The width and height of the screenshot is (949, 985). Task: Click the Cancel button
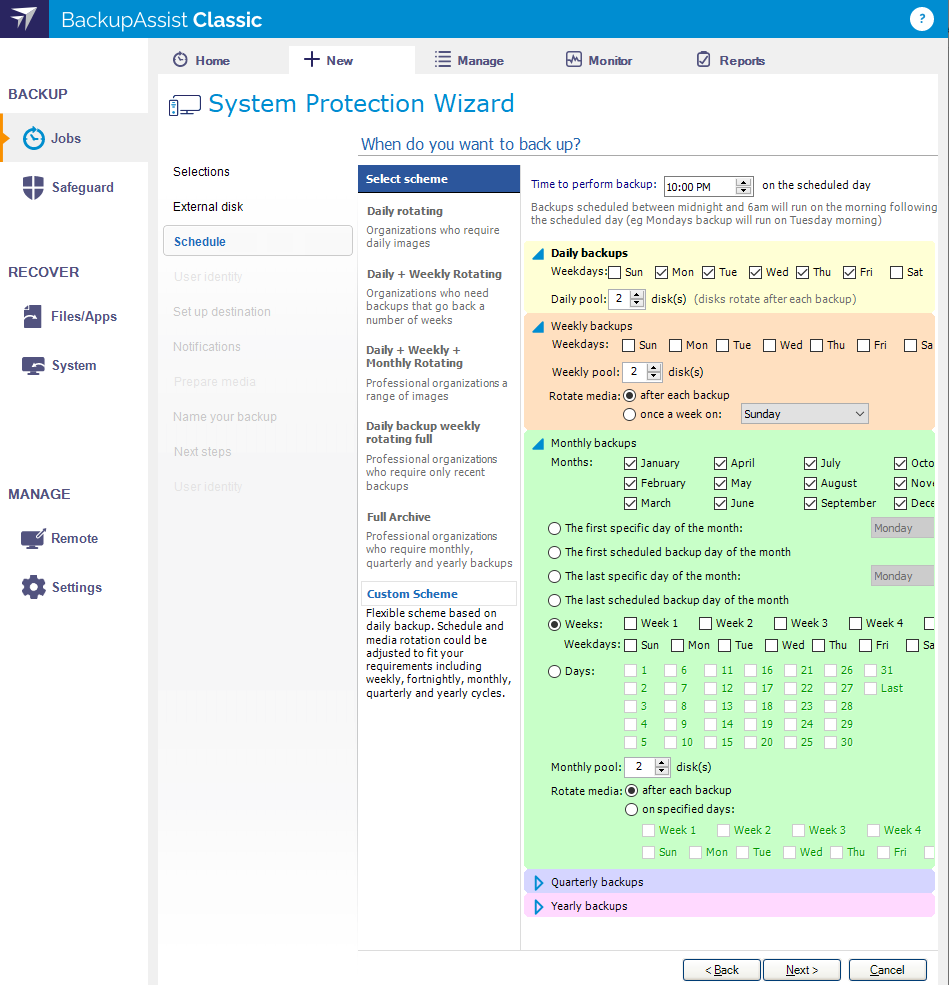coord(887,970)
